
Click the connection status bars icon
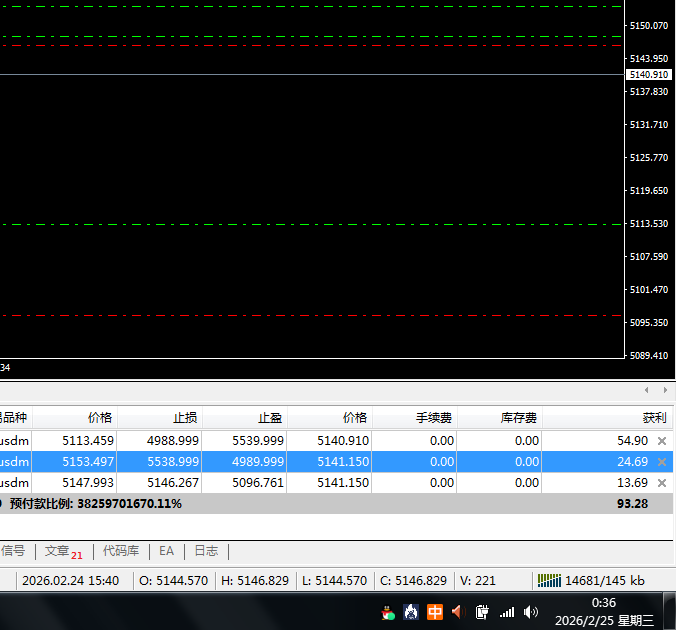[549, 580]
